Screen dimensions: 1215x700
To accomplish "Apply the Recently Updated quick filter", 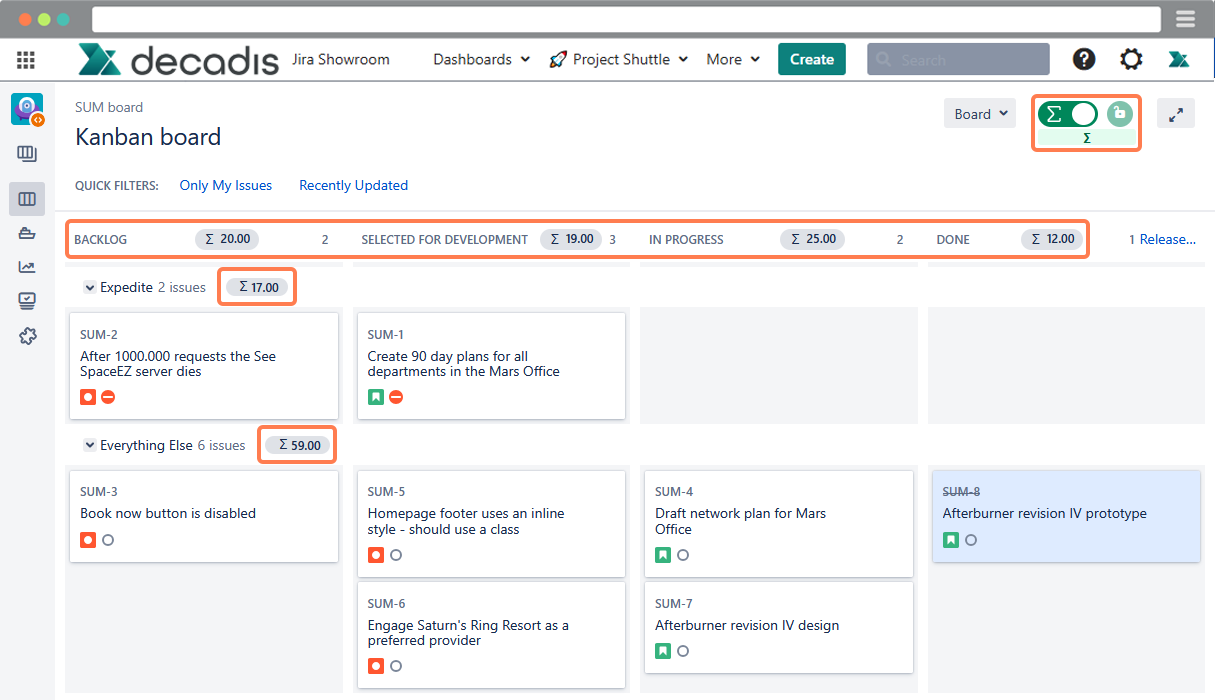I will (x=353, y=185).
